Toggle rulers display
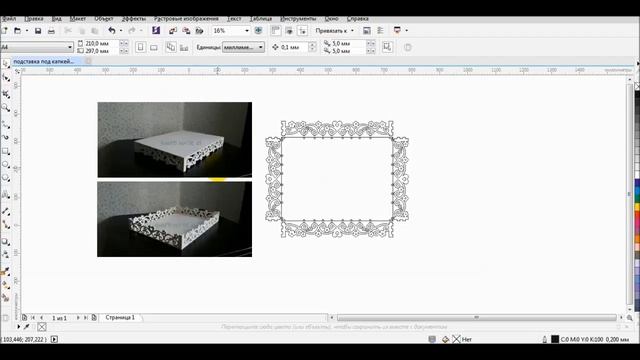Viewport: 640px width, 360px height. [x=276, y=31]
